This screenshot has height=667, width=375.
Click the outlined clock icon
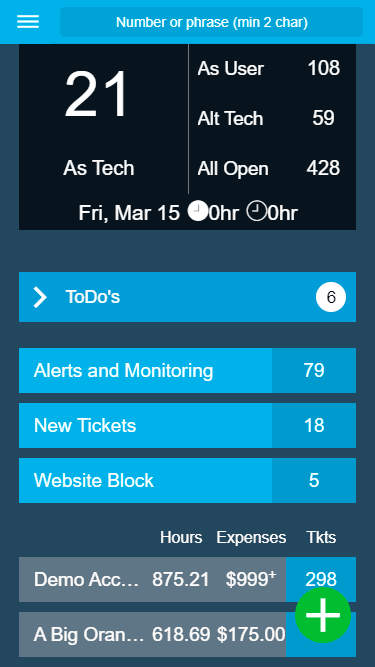click(x=256, y=211)
